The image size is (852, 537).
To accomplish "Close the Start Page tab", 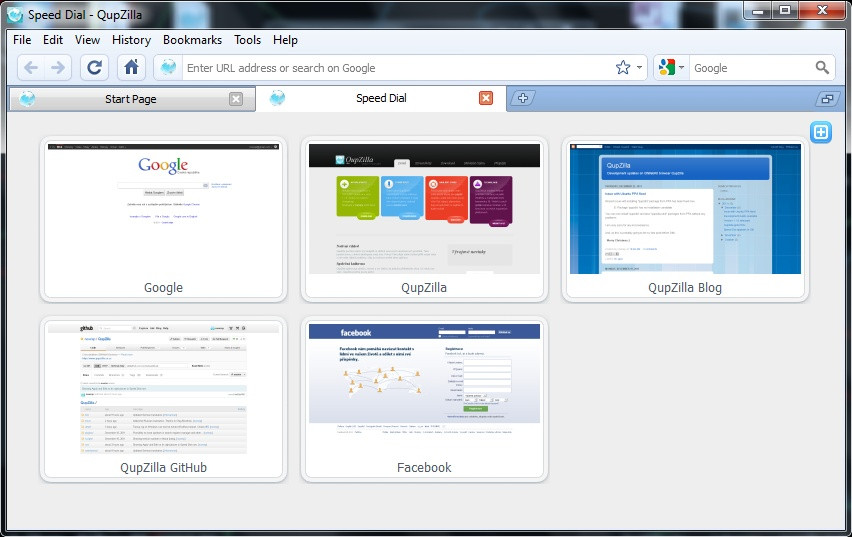I will tap(236, 99).
